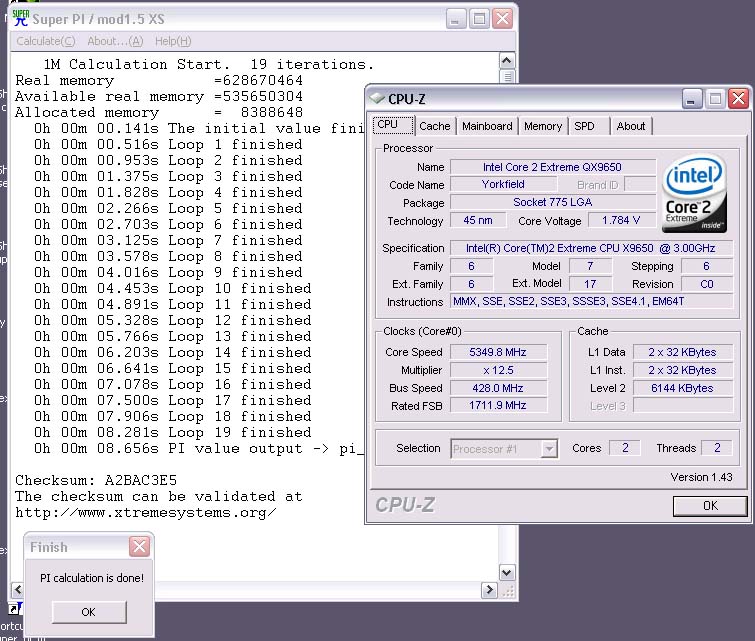This screenshot has width=755, height=641.
Task: Click the Ext. Model value '17'
Action: click(590, 284)
